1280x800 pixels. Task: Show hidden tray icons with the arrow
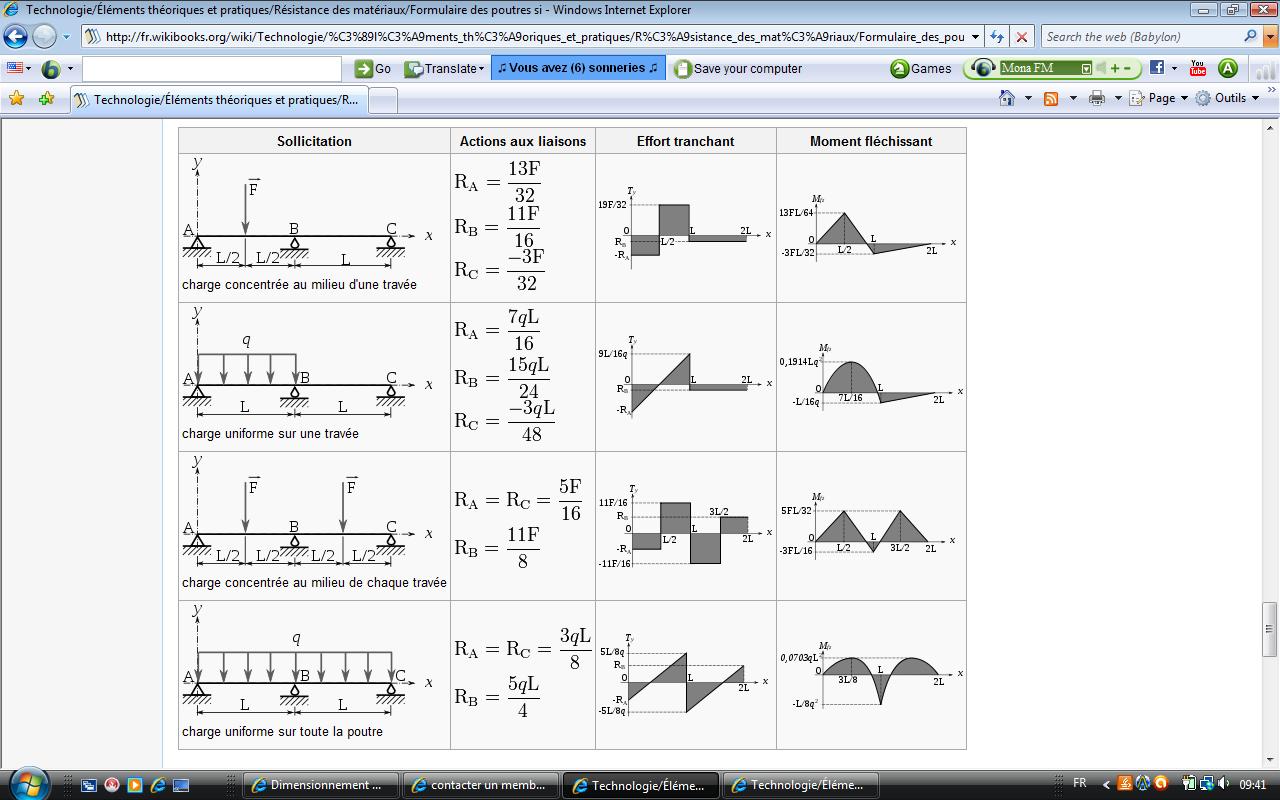1106,785
